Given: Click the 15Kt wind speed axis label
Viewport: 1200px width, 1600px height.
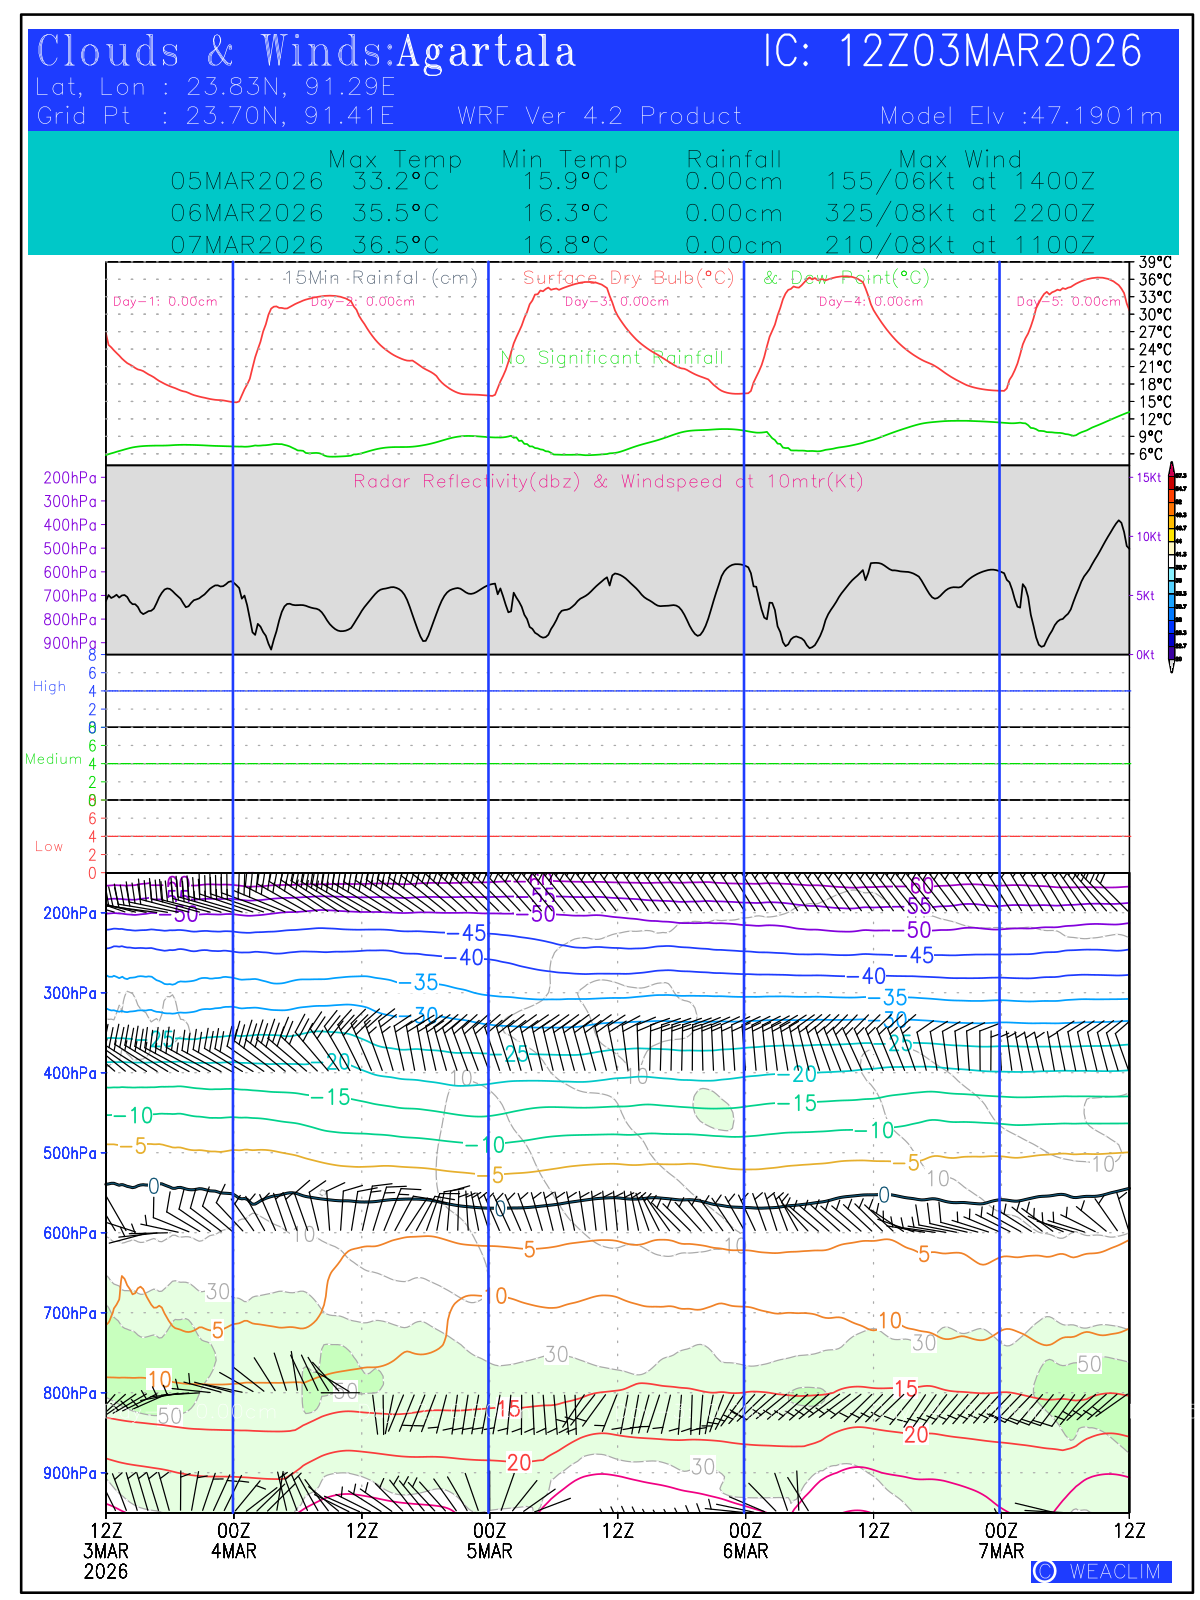Looking at the screenshot, I should 1149,478.
